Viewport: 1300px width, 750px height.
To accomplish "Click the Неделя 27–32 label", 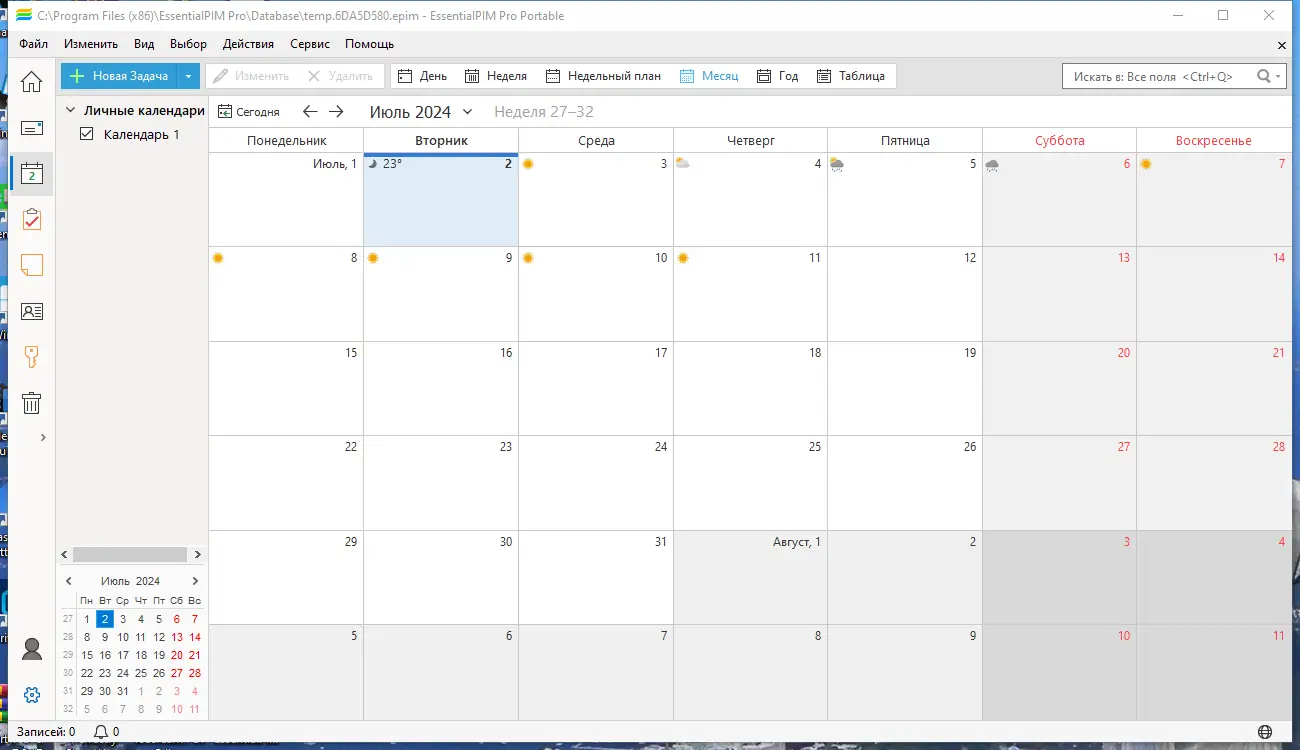I will point(544,112).
